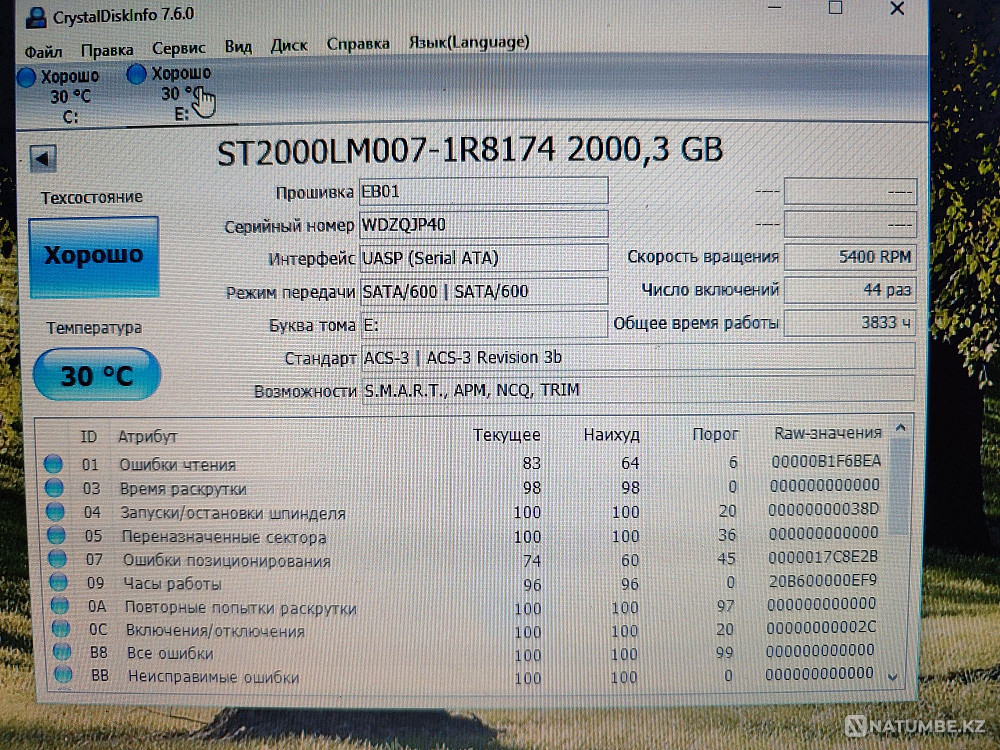Click the Стандарт field ACS-3
1000x750 pixels.
[x=638, y=357]
